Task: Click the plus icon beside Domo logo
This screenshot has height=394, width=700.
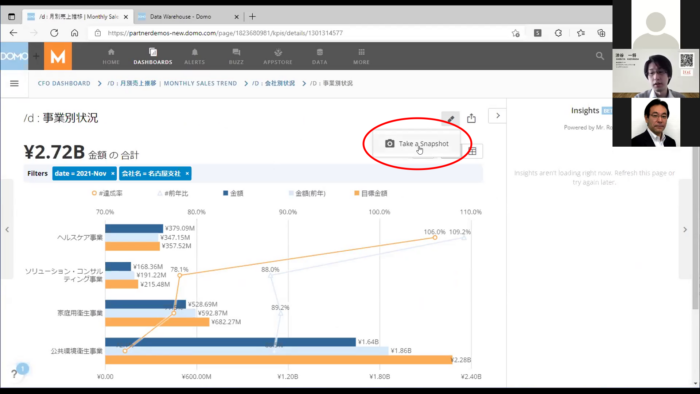Action: (x=36, y=56)
